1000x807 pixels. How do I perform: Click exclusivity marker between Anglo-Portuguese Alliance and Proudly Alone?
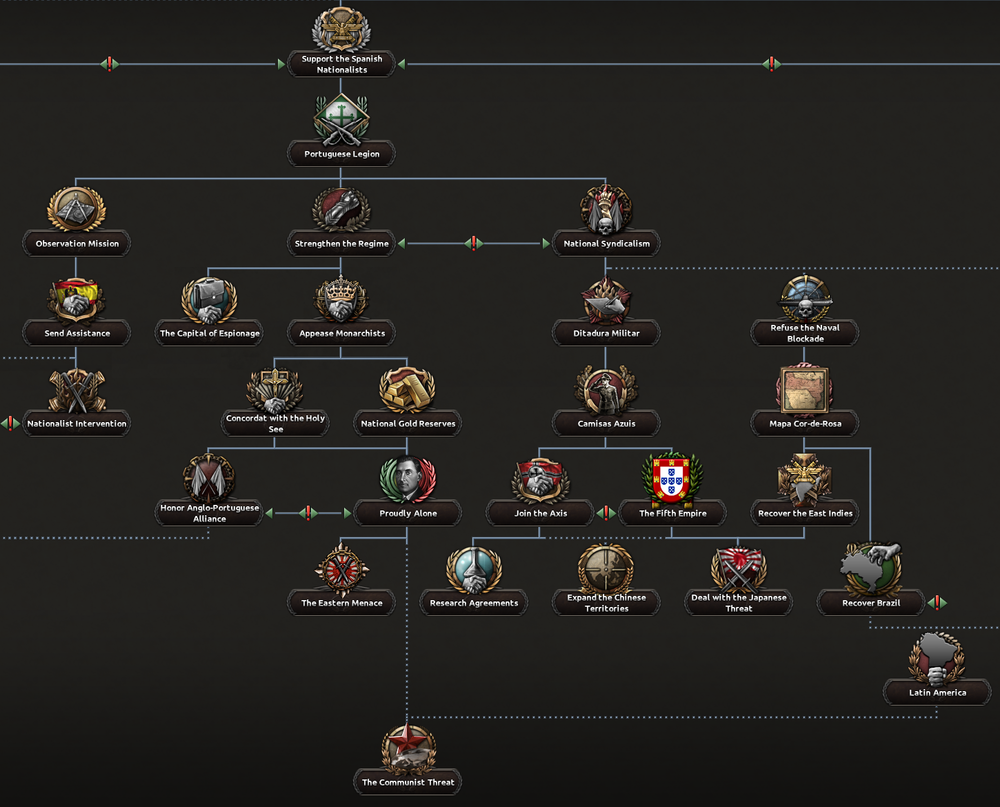pyautogui.click(x=308, y=512)
